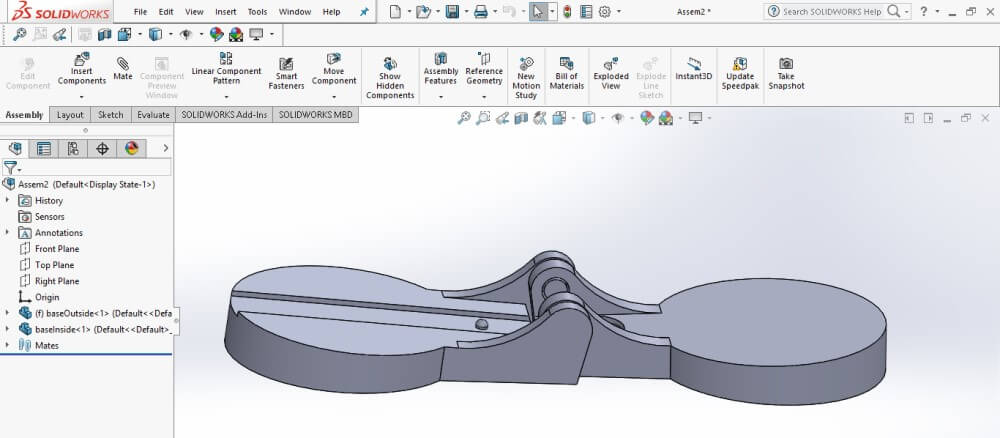This screenshot has height=438, width=1000.
Task: Switch to the SOLIDWORKS Add-Ins tab
Action: coord(224,115)
